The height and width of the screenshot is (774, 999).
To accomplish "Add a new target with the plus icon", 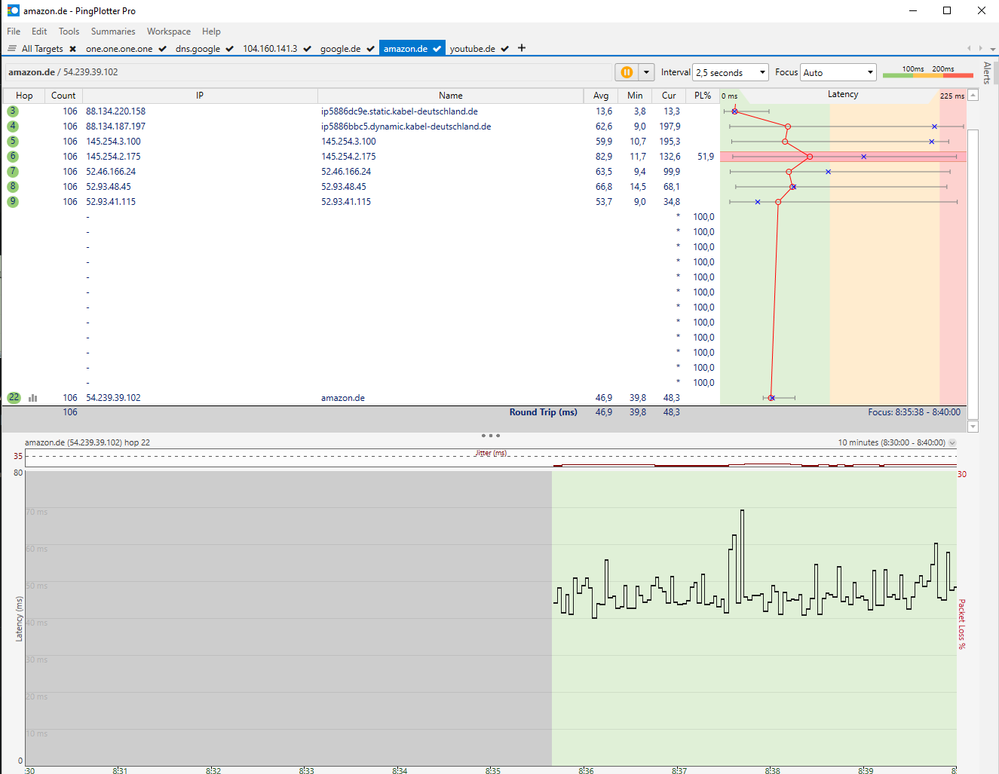I will 521,48.
